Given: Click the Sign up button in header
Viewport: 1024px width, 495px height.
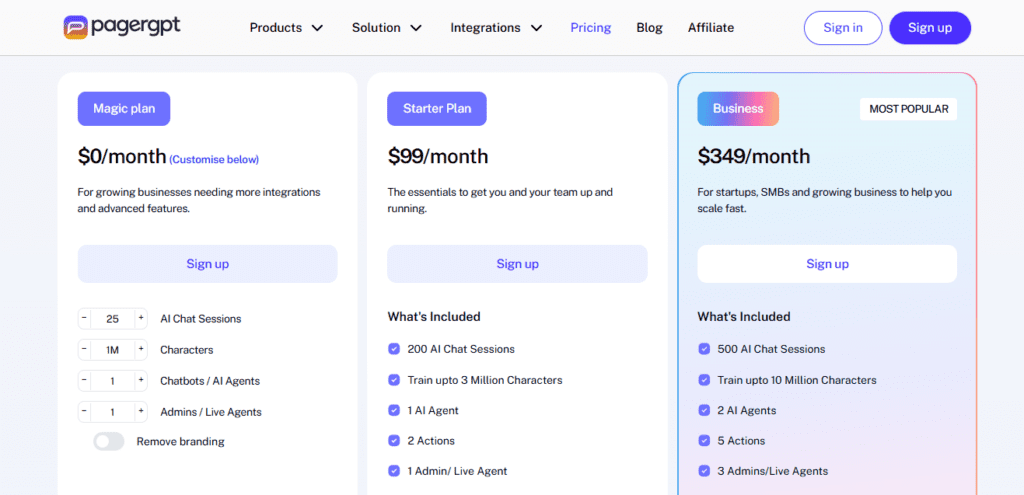Looking at the screenshot, I should point(930,28).
